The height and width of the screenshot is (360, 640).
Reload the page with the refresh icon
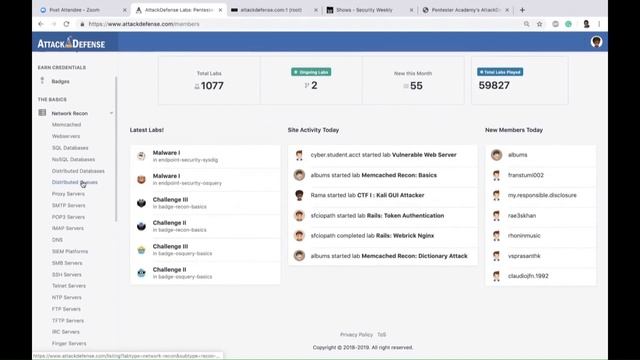pyautogui.click(x=66, y=24)
